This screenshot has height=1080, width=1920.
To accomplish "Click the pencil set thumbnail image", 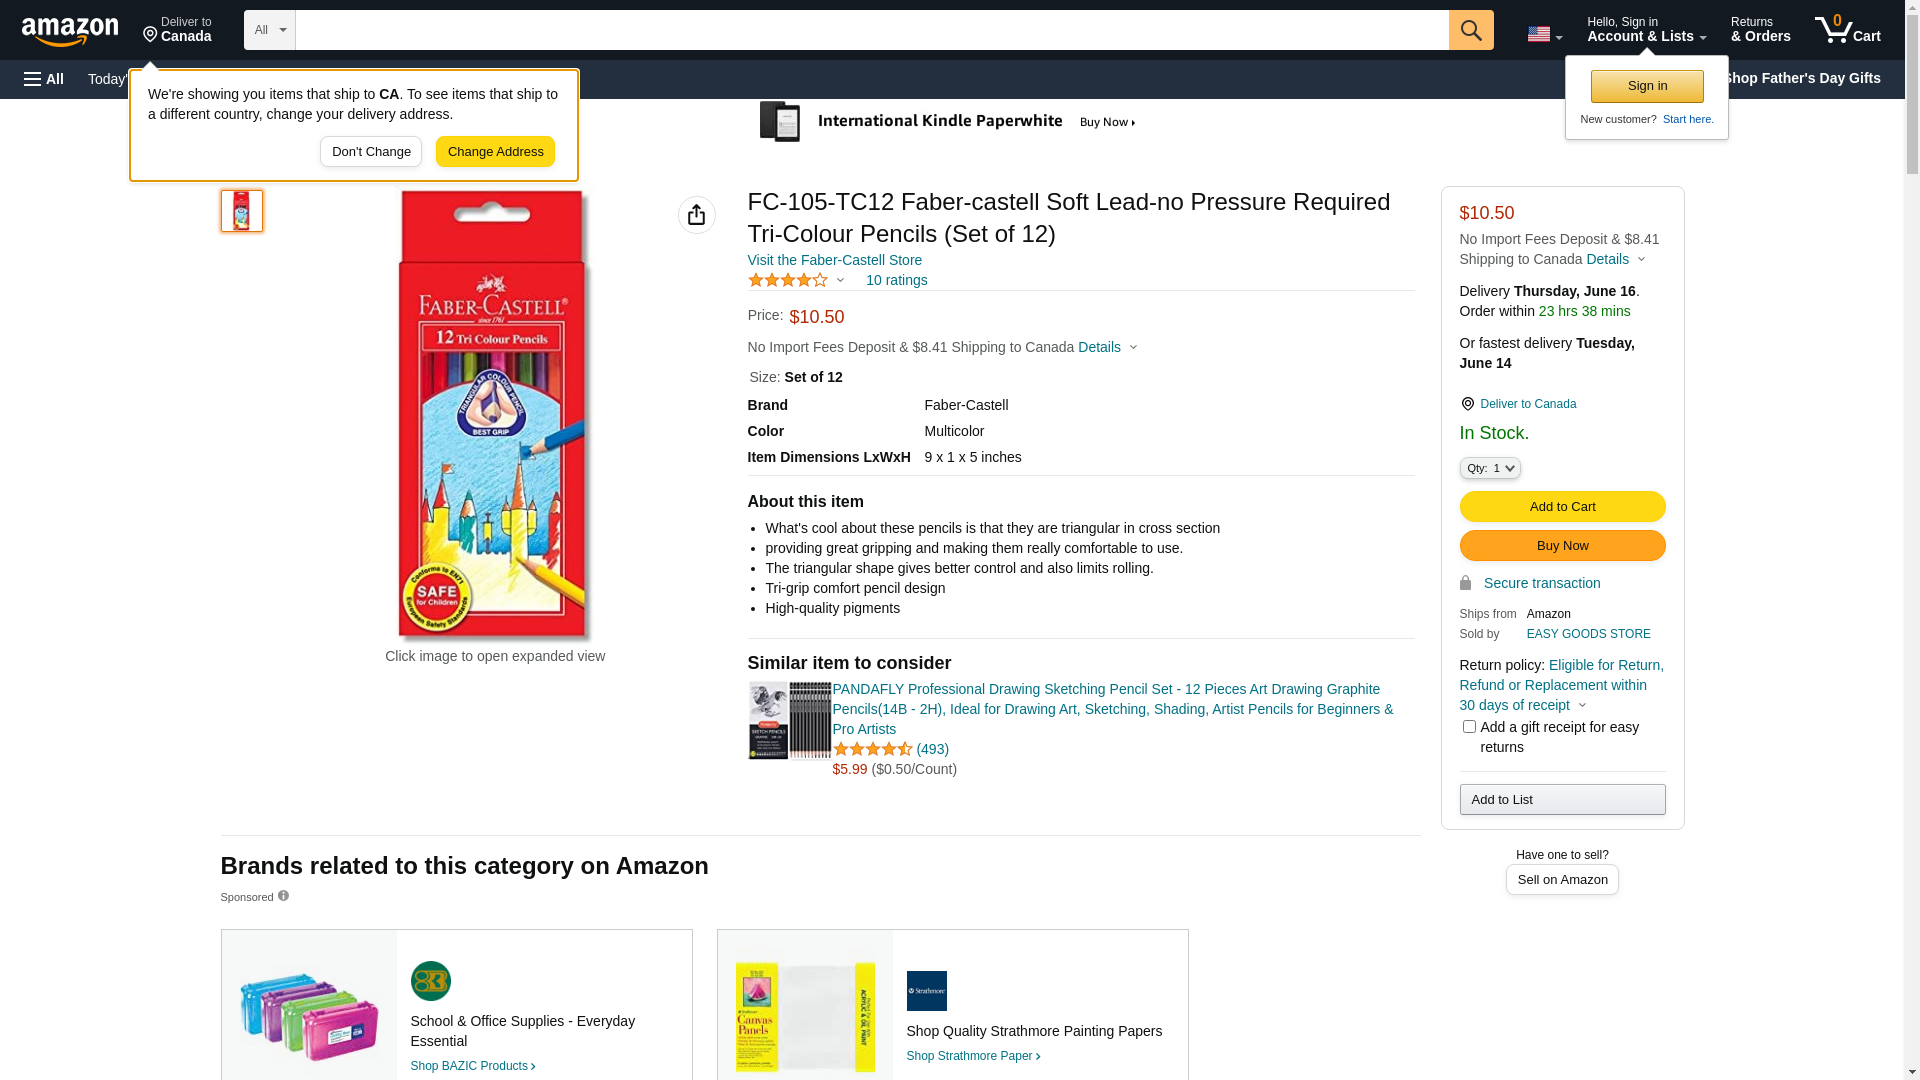I will click(242, 211).
